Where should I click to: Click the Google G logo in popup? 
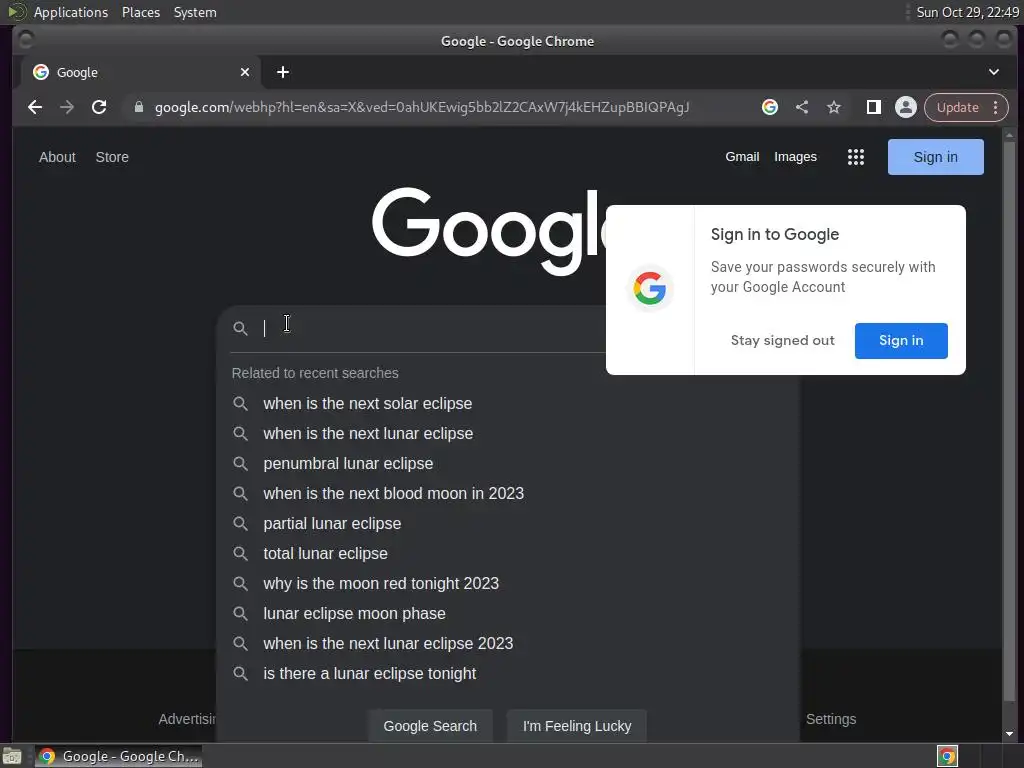point(650,288)
